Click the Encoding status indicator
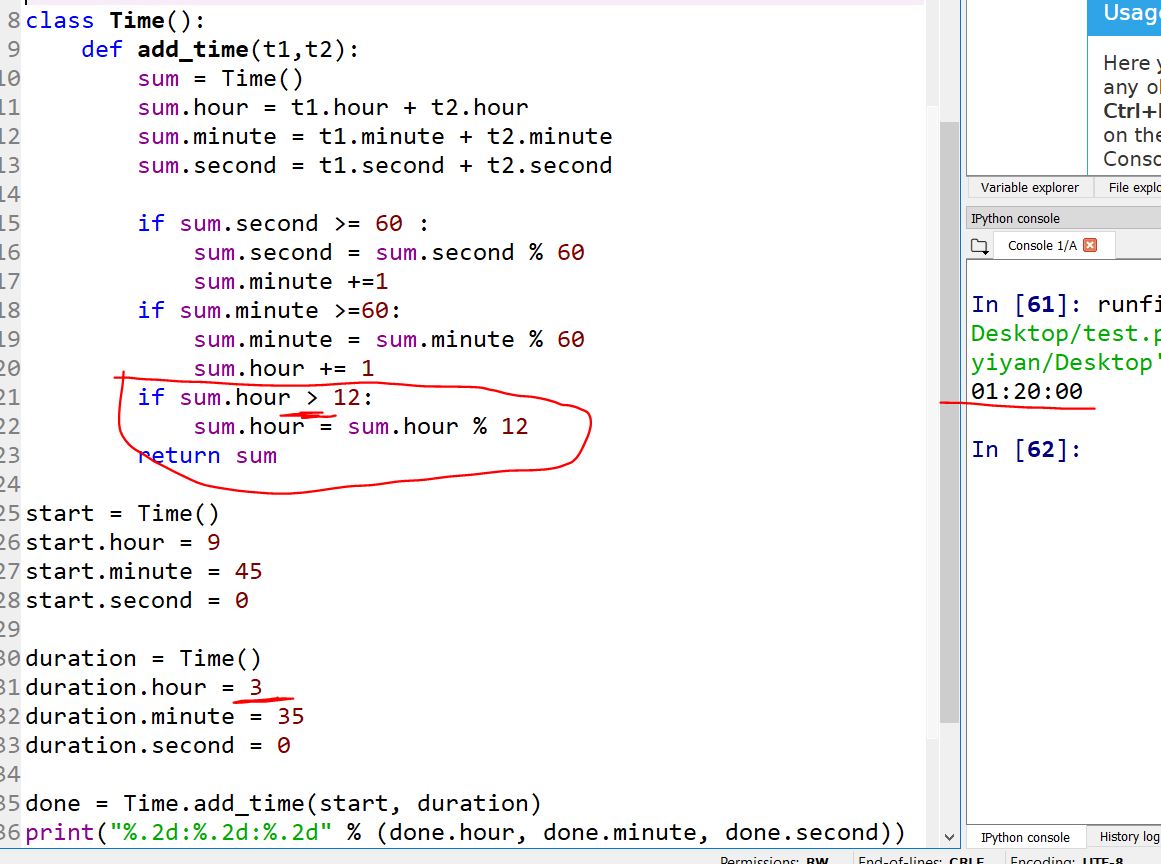 1066,860
